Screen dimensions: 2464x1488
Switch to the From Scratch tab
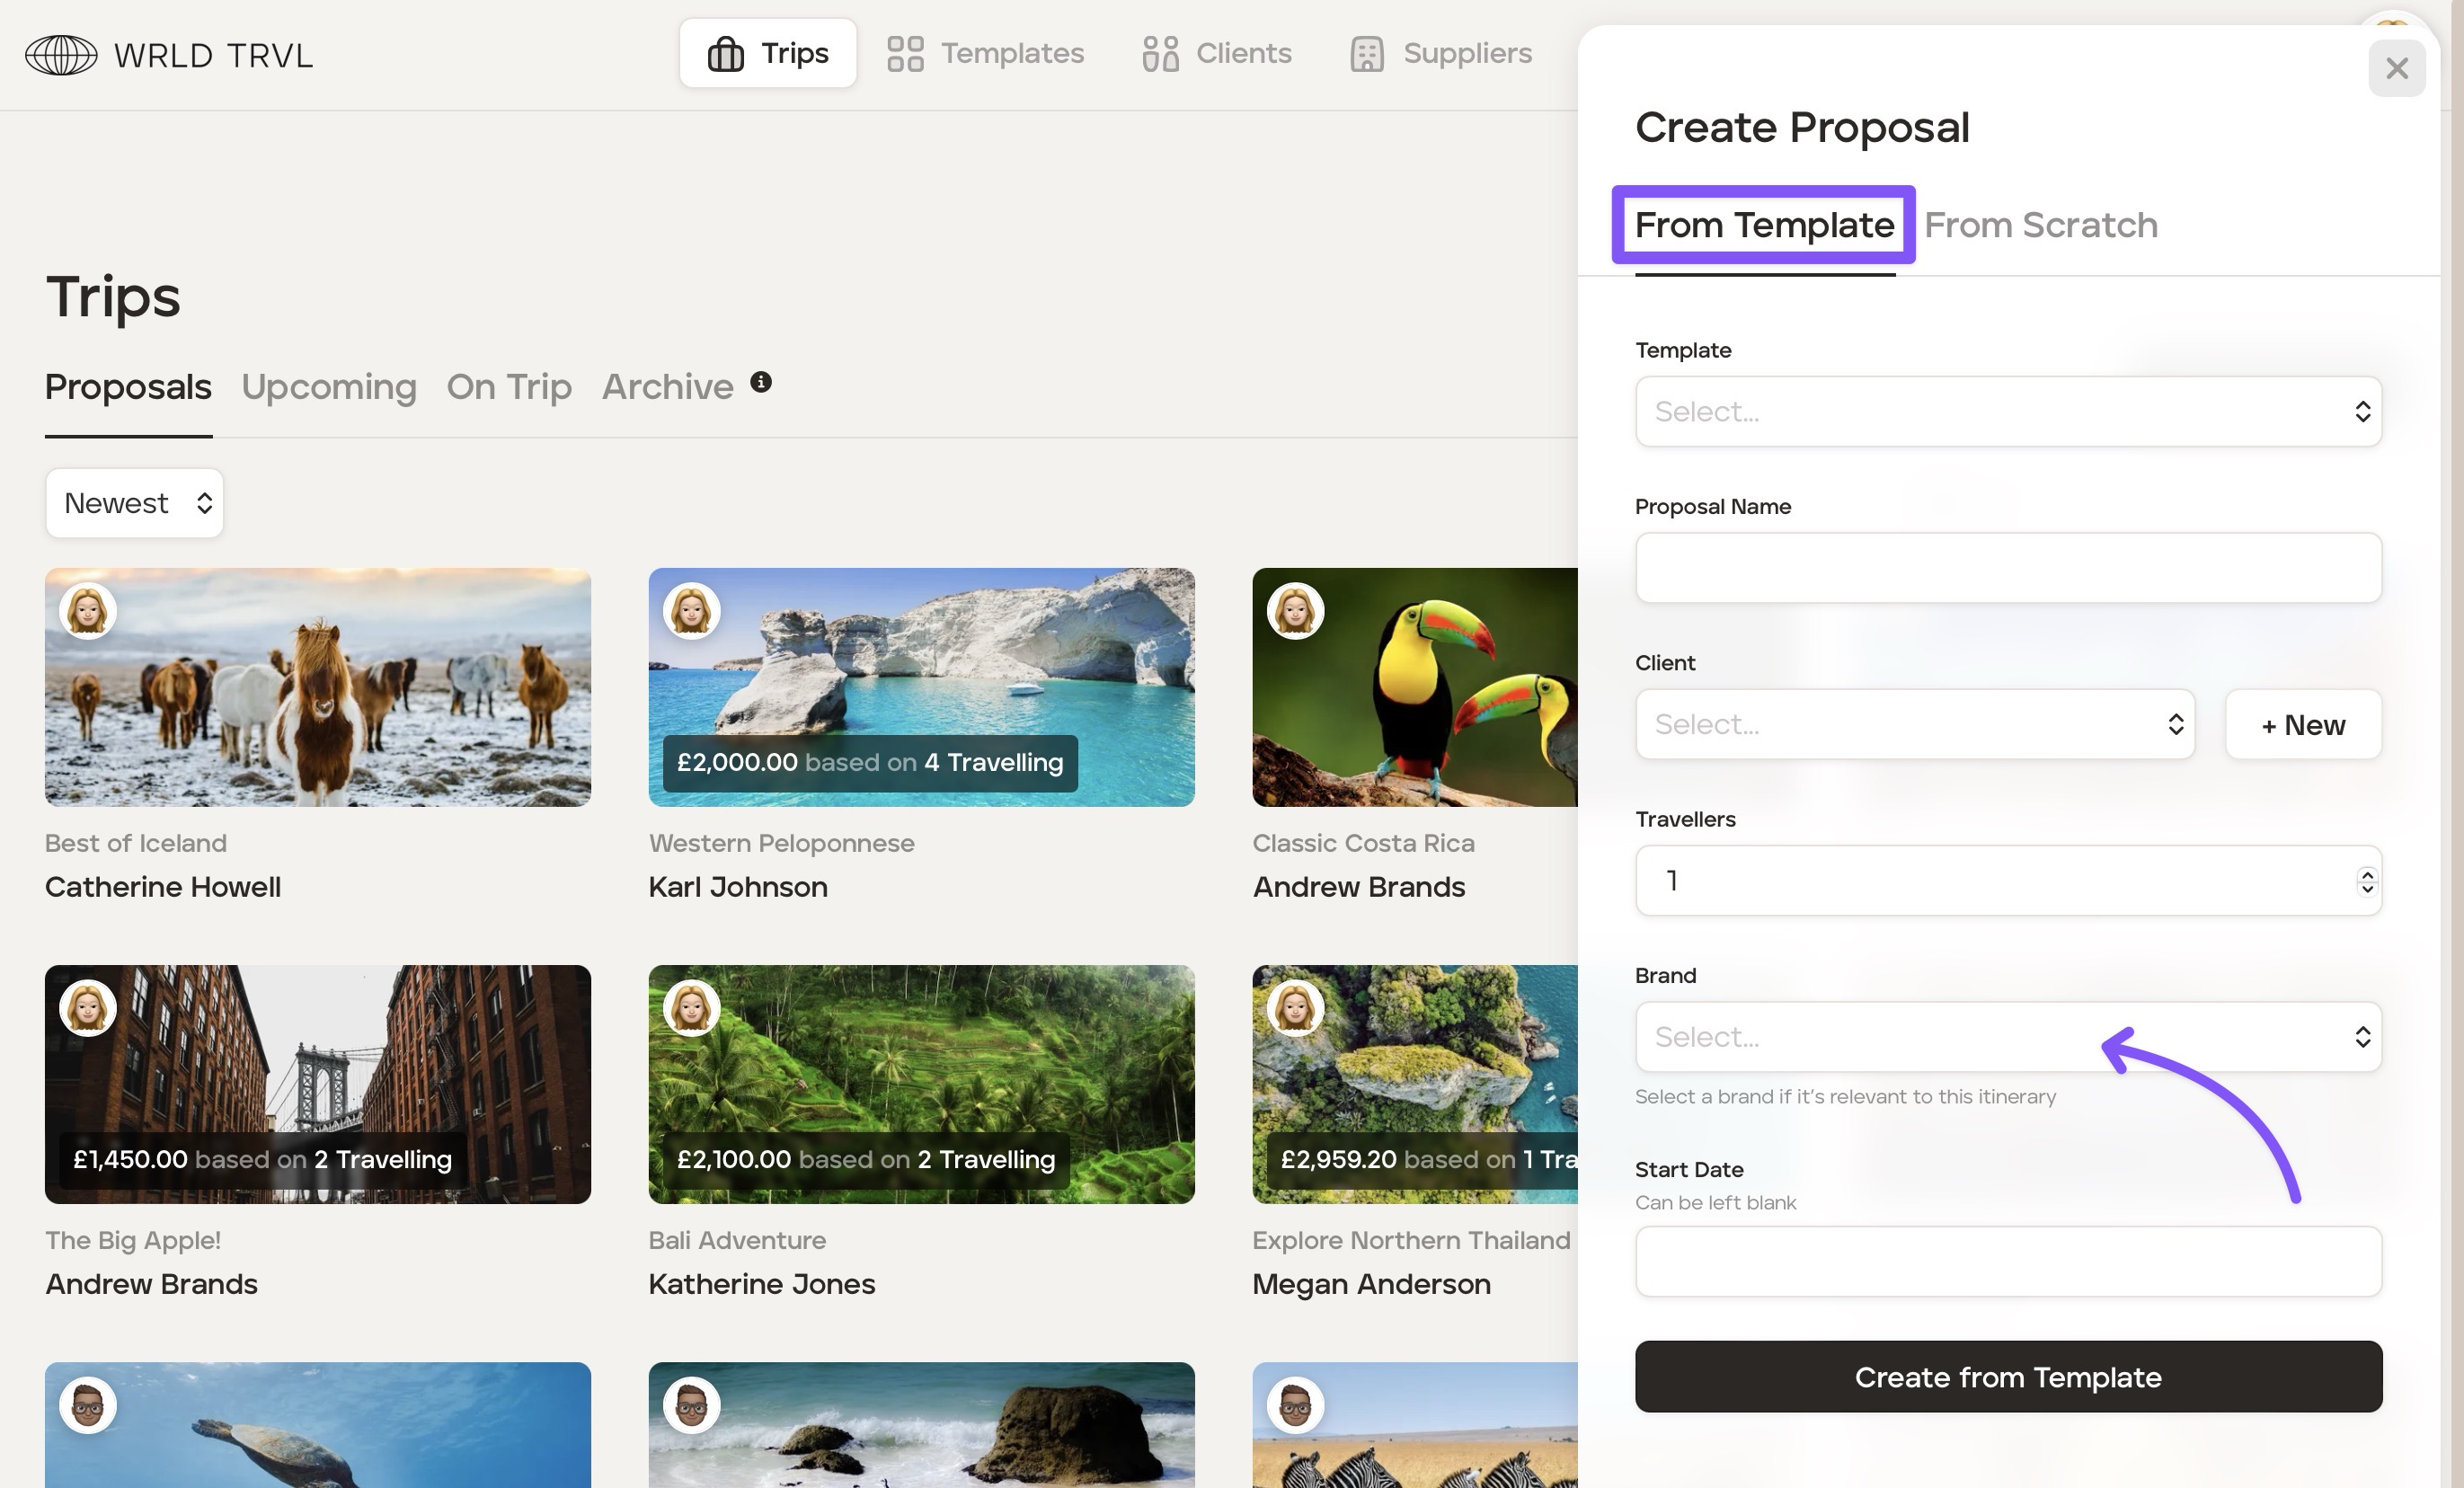coord(2040,226)
